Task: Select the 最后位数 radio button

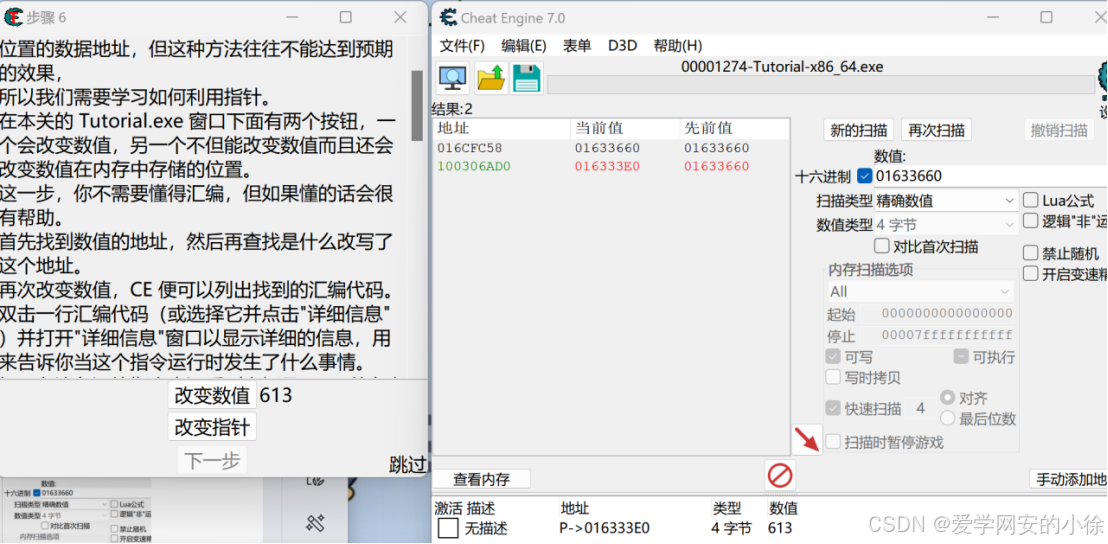Action: point(947,418)
